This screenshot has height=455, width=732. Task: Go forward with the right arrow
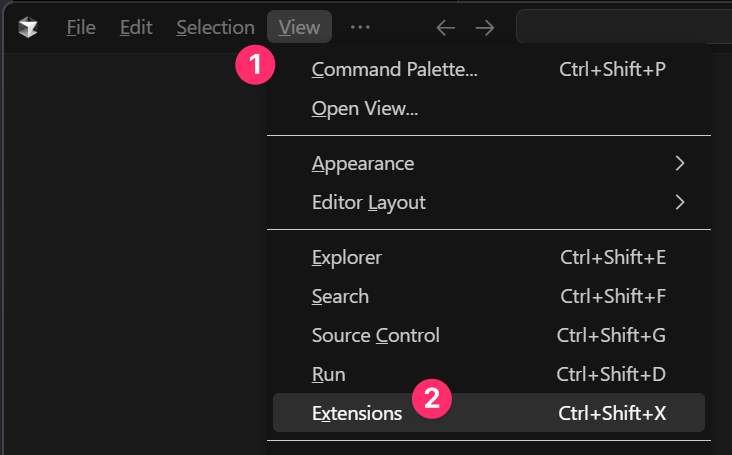[x=485, y=28]
